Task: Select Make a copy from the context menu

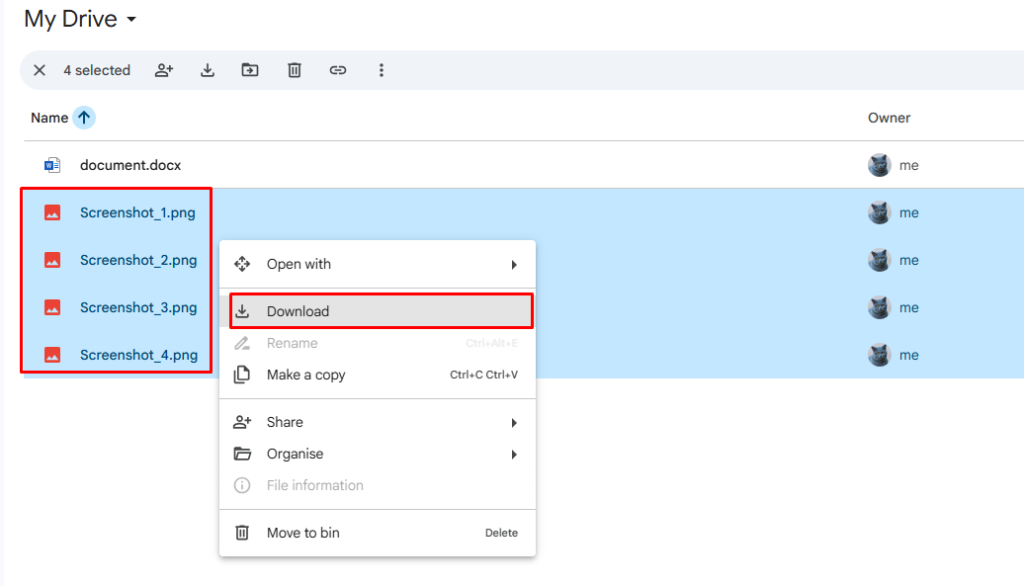Action: click(x=300, y=375)
